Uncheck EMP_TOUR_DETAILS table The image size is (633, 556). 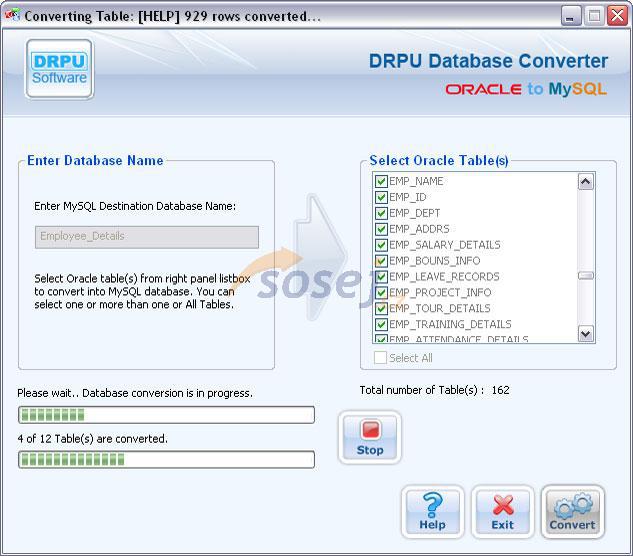[381, 308]
